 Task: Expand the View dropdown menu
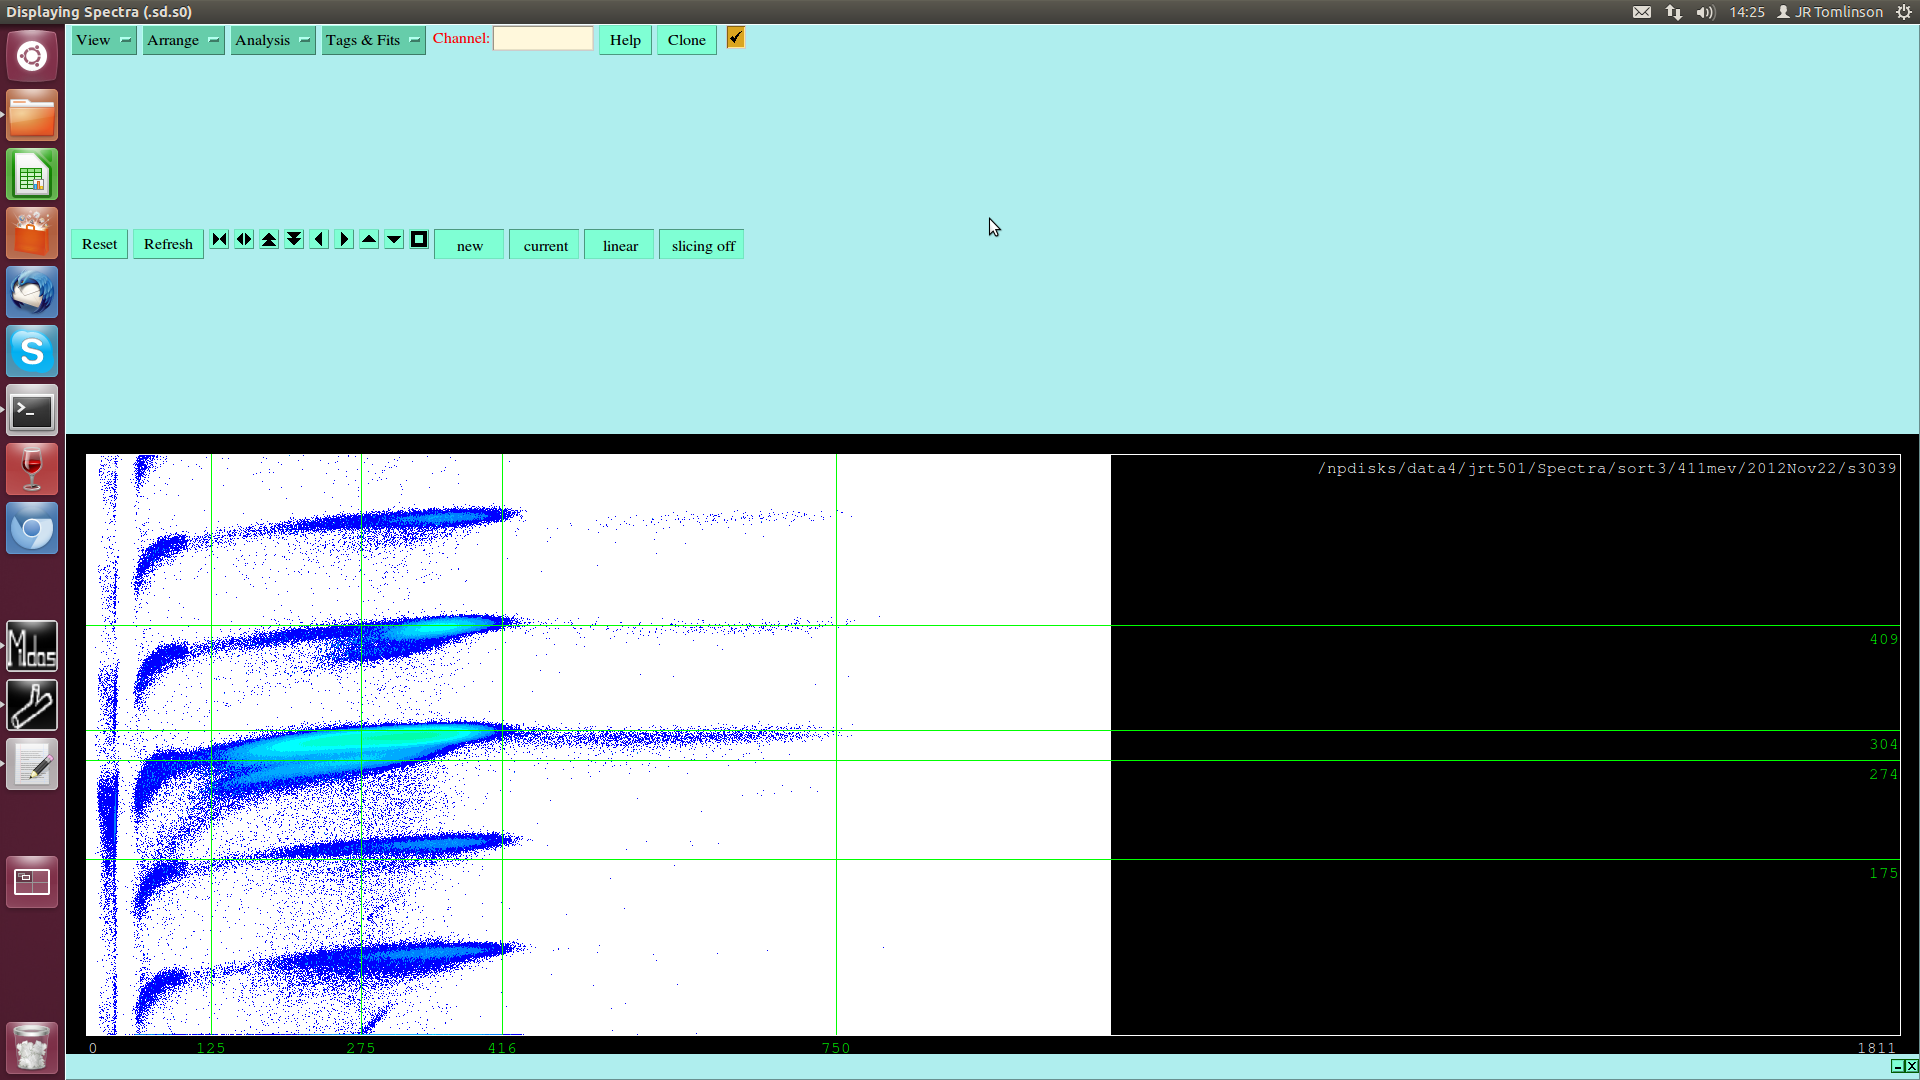pyautogui.click(x=104, y=40)
